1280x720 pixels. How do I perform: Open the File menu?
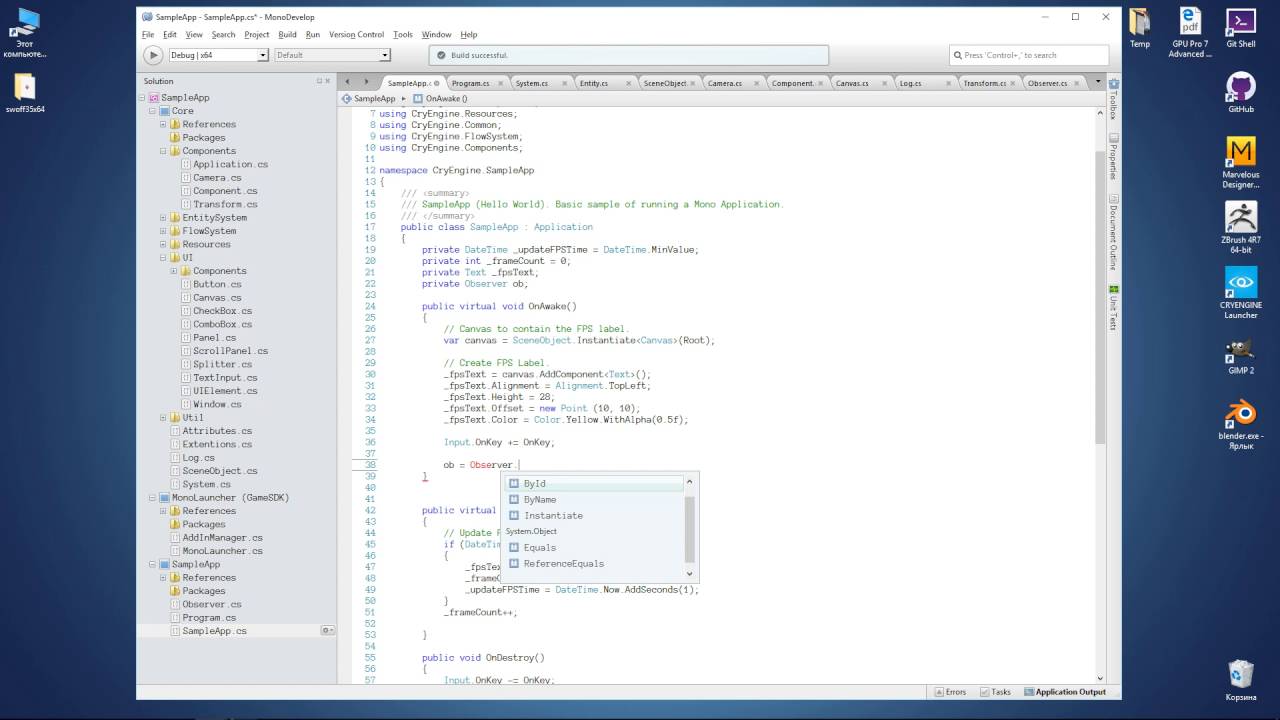[x=148, y=35]
